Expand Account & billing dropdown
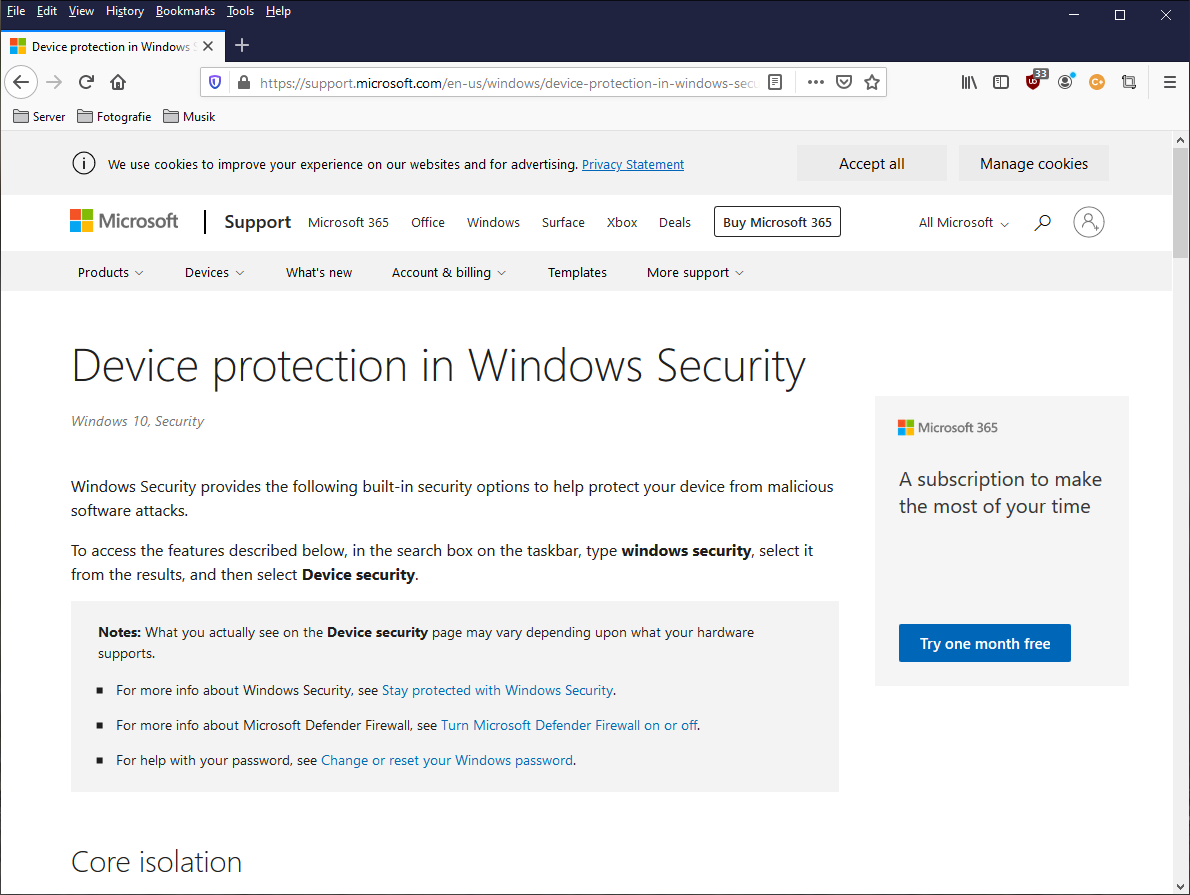 449,273
